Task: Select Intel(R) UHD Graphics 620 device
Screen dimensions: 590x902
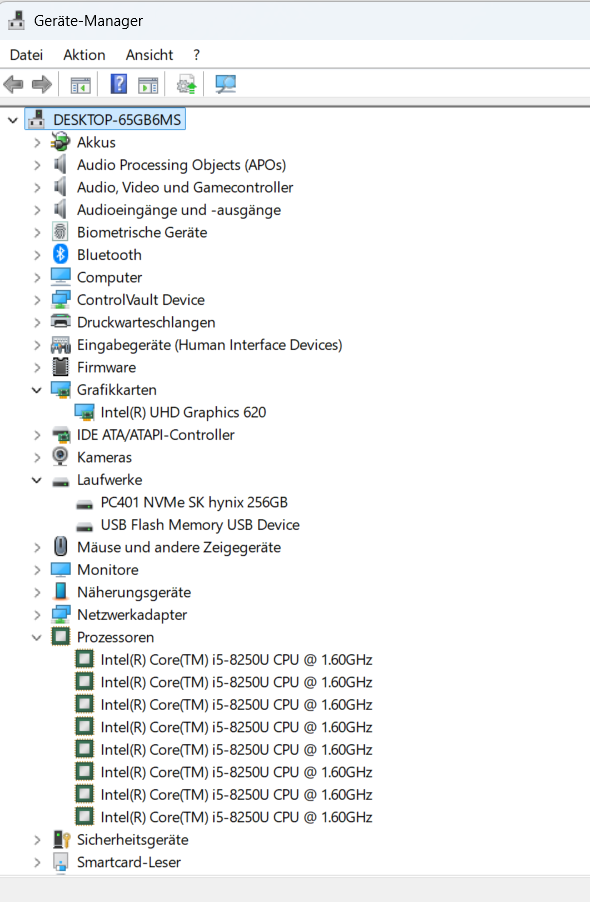Action: (183, 412)
